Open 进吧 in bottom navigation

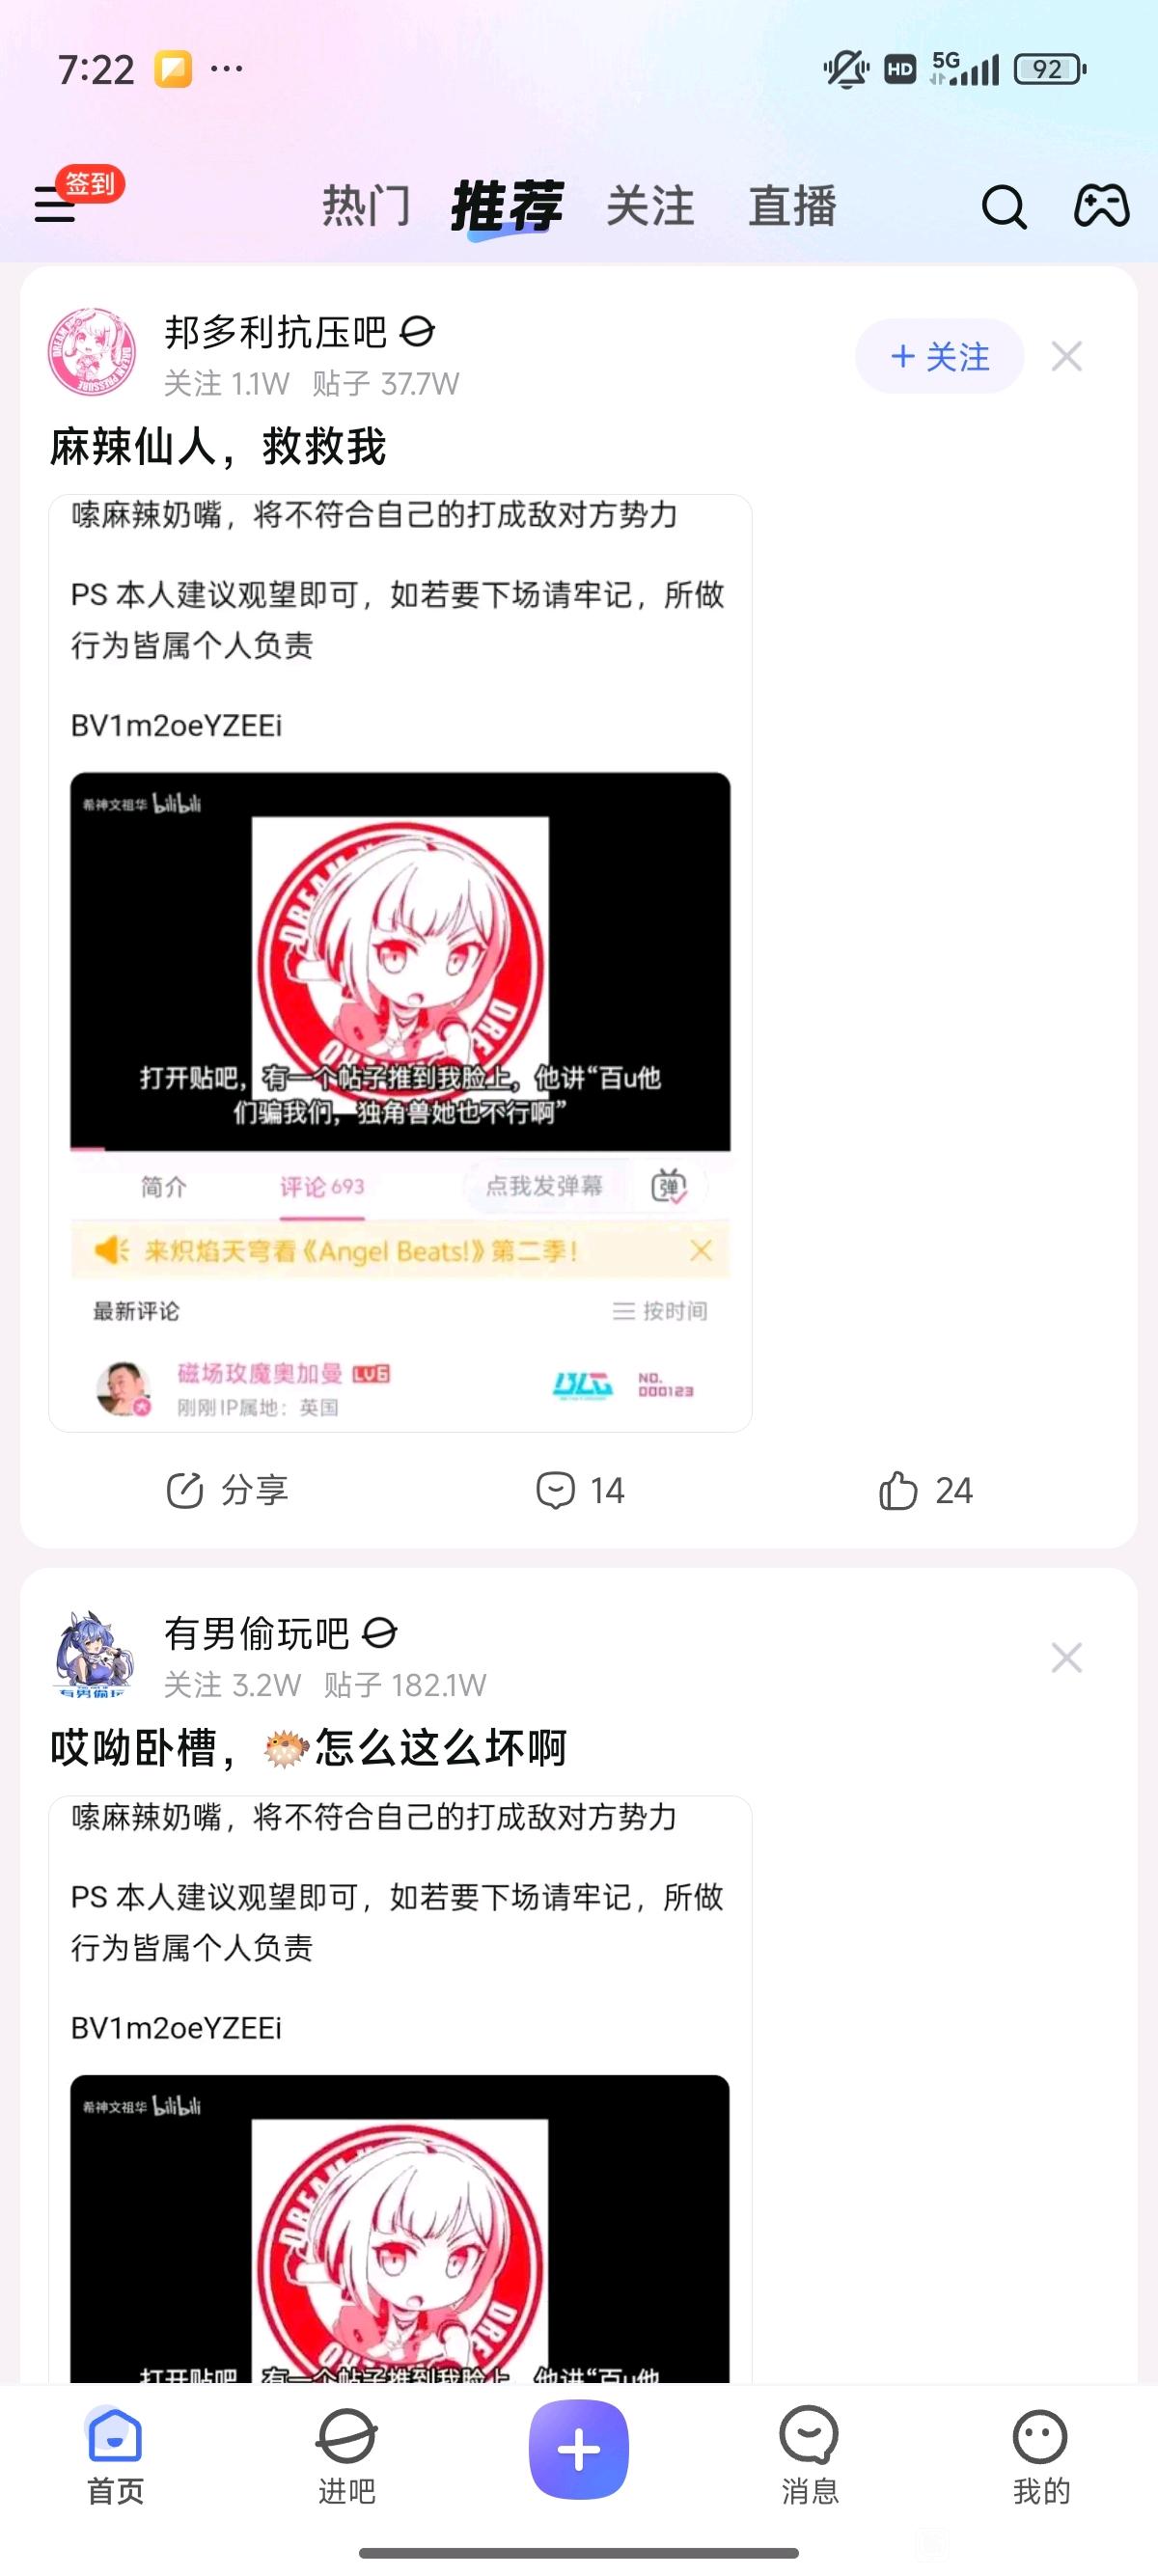point(347,2456)
